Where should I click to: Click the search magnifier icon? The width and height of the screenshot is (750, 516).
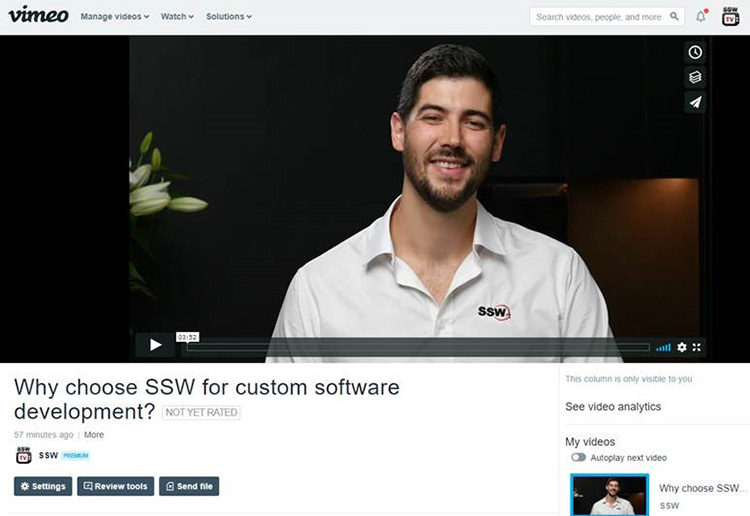coord(675,17)
